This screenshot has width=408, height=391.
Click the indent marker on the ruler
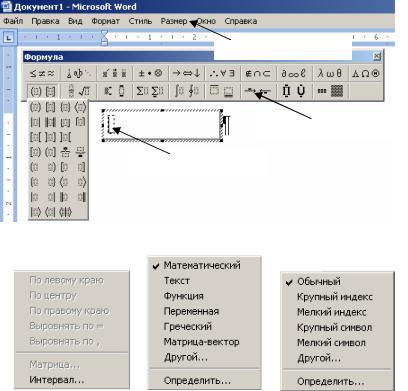pyautogui.click(x=104, y=38)
